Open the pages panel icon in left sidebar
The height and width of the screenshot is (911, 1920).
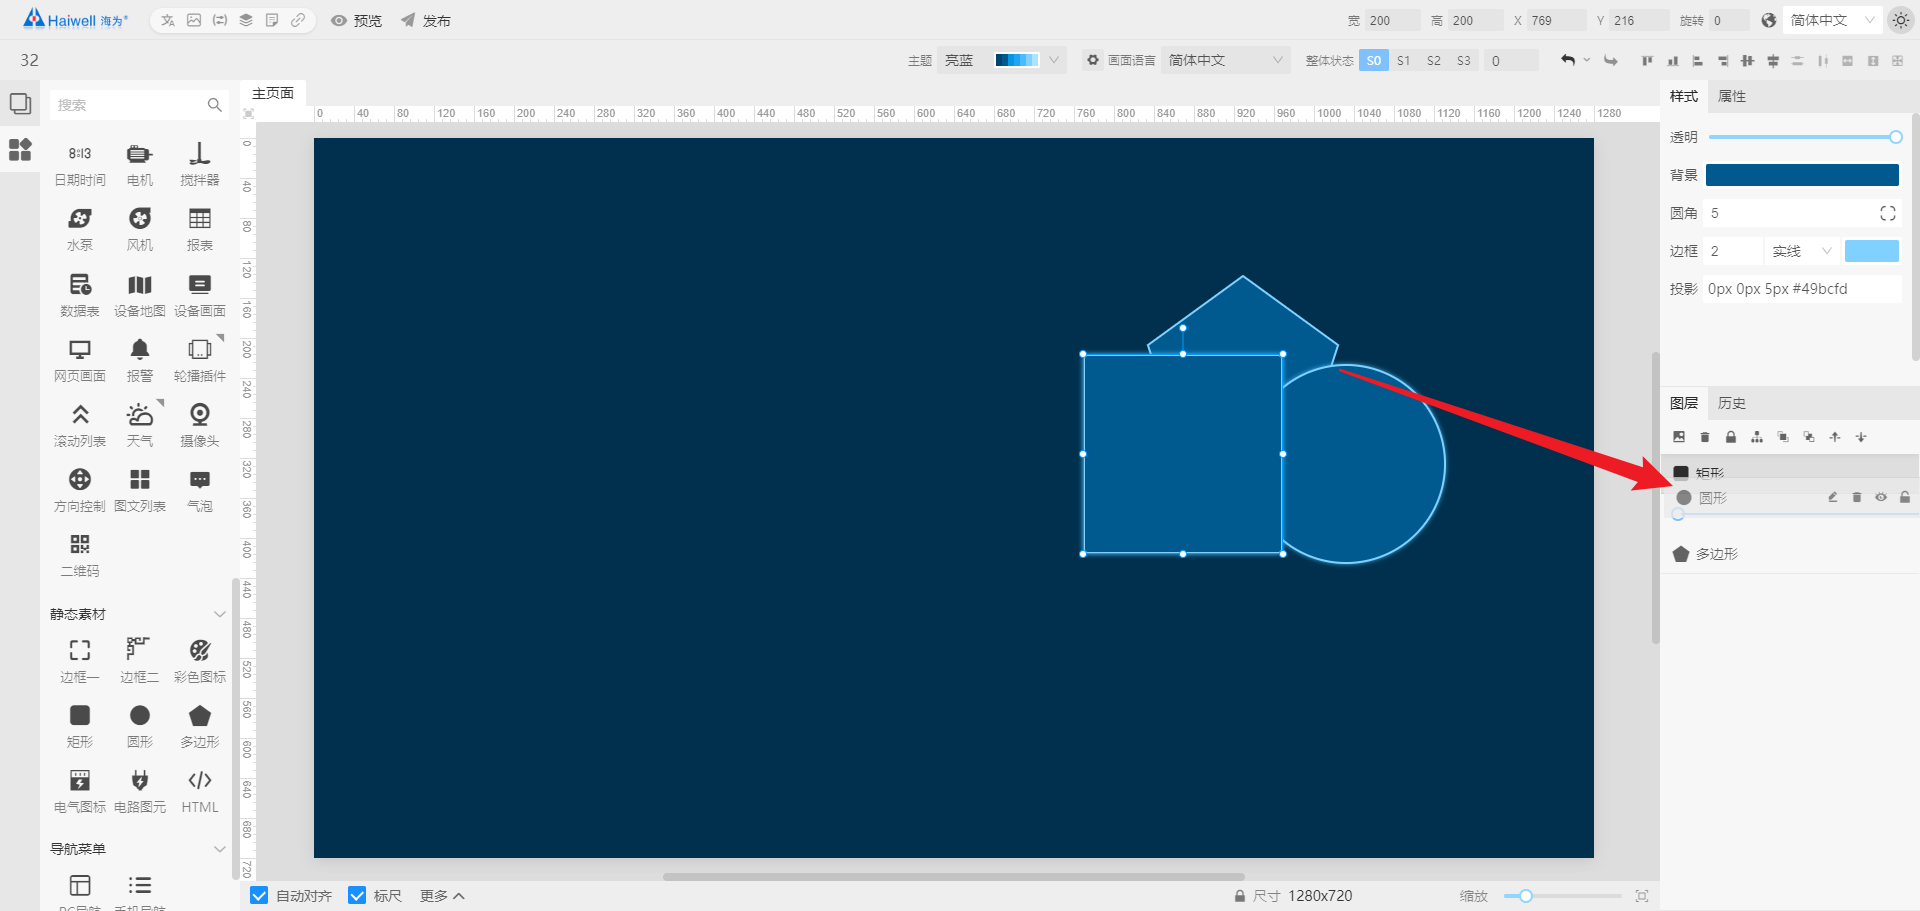coord(20,104)
